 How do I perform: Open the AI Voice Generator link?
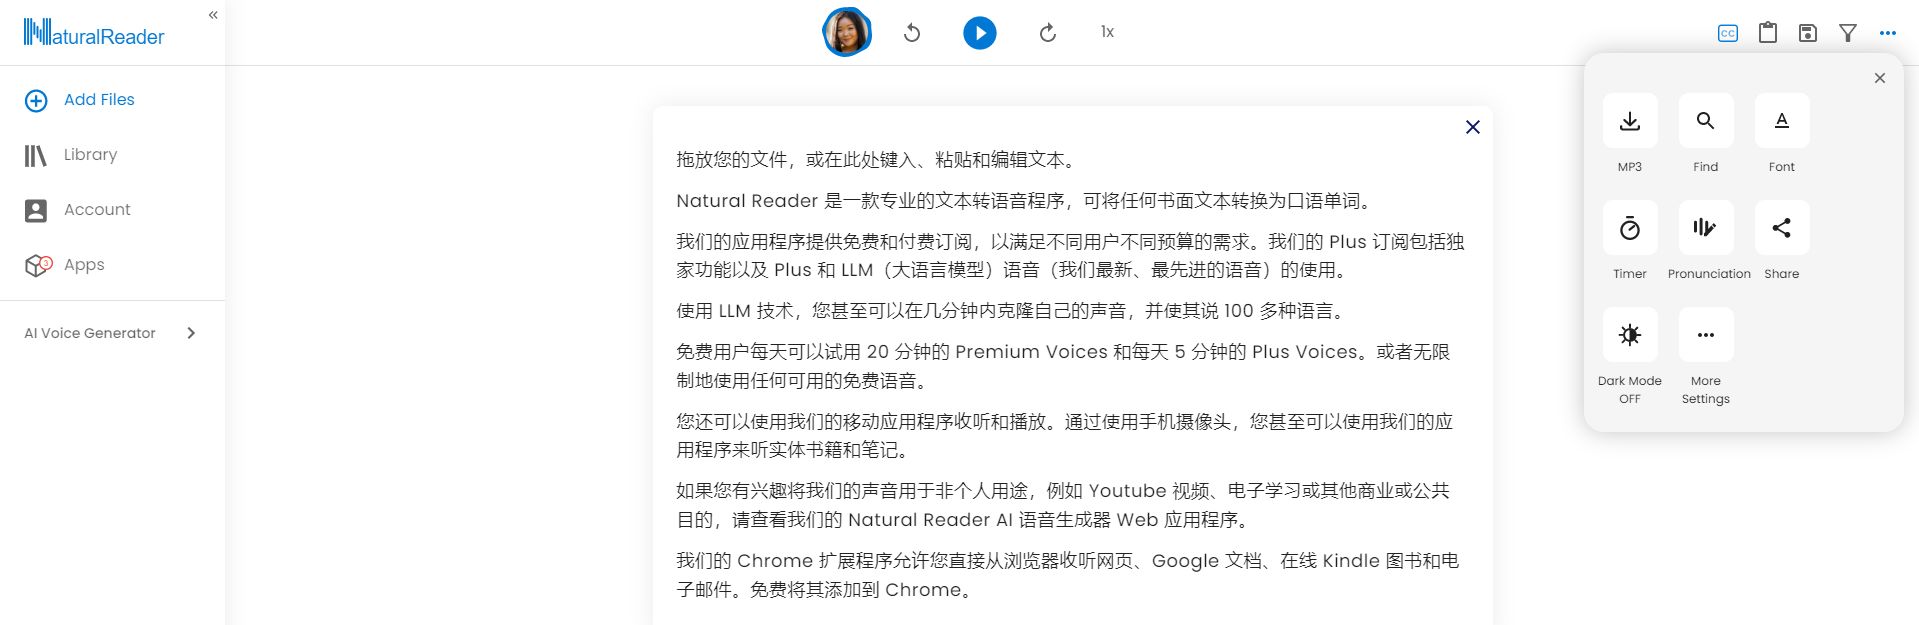(90, 333)
